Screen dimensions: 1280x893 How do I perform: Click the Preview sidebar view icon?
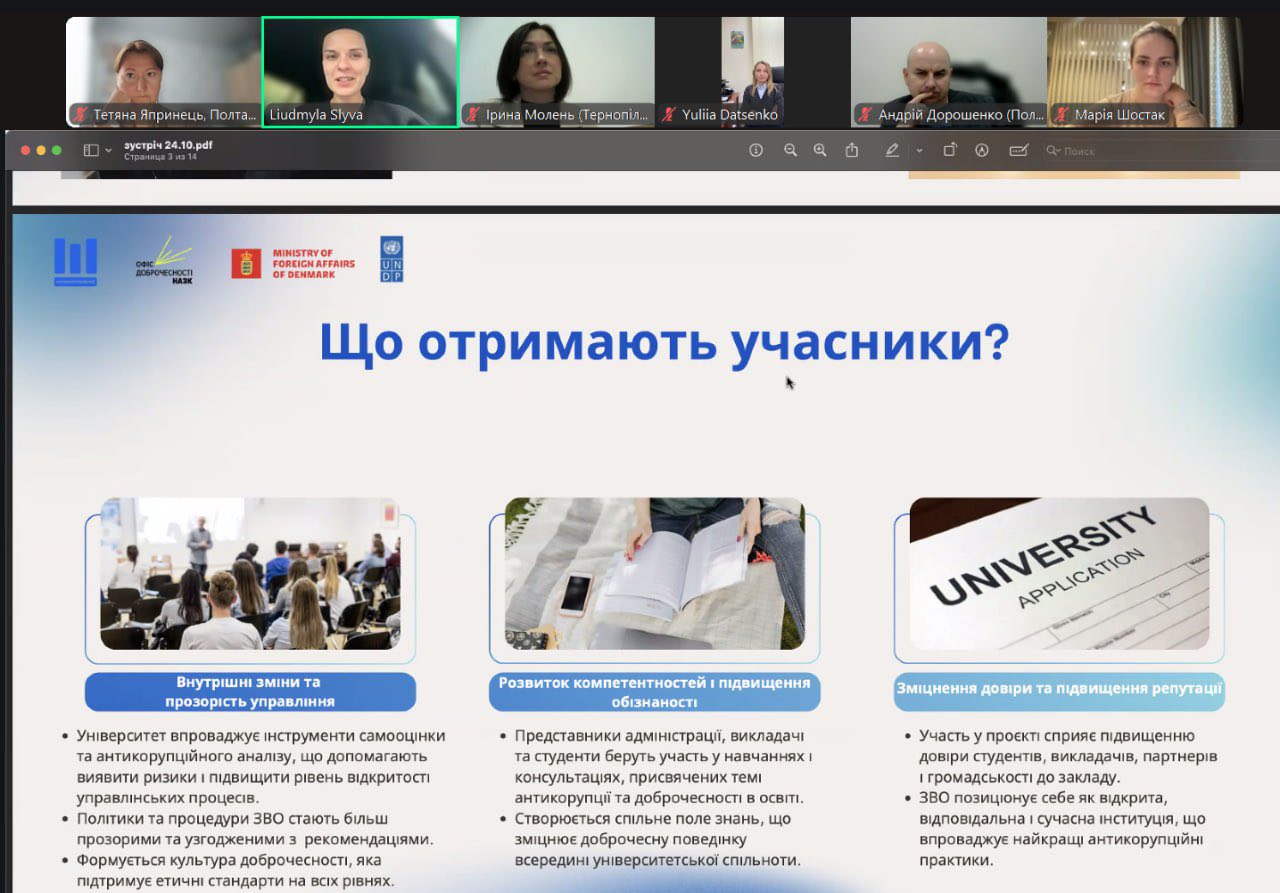pos(91,150)
